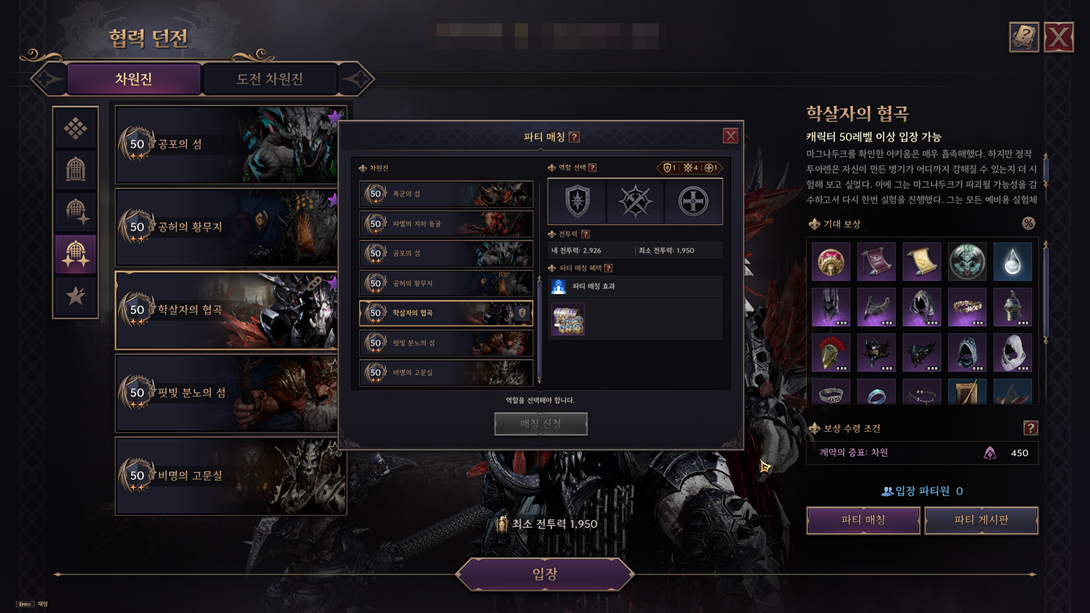1090x613 pixels.
Task: Select the damage dealer crossed-swords role icon
Action: tap(635, 202)
